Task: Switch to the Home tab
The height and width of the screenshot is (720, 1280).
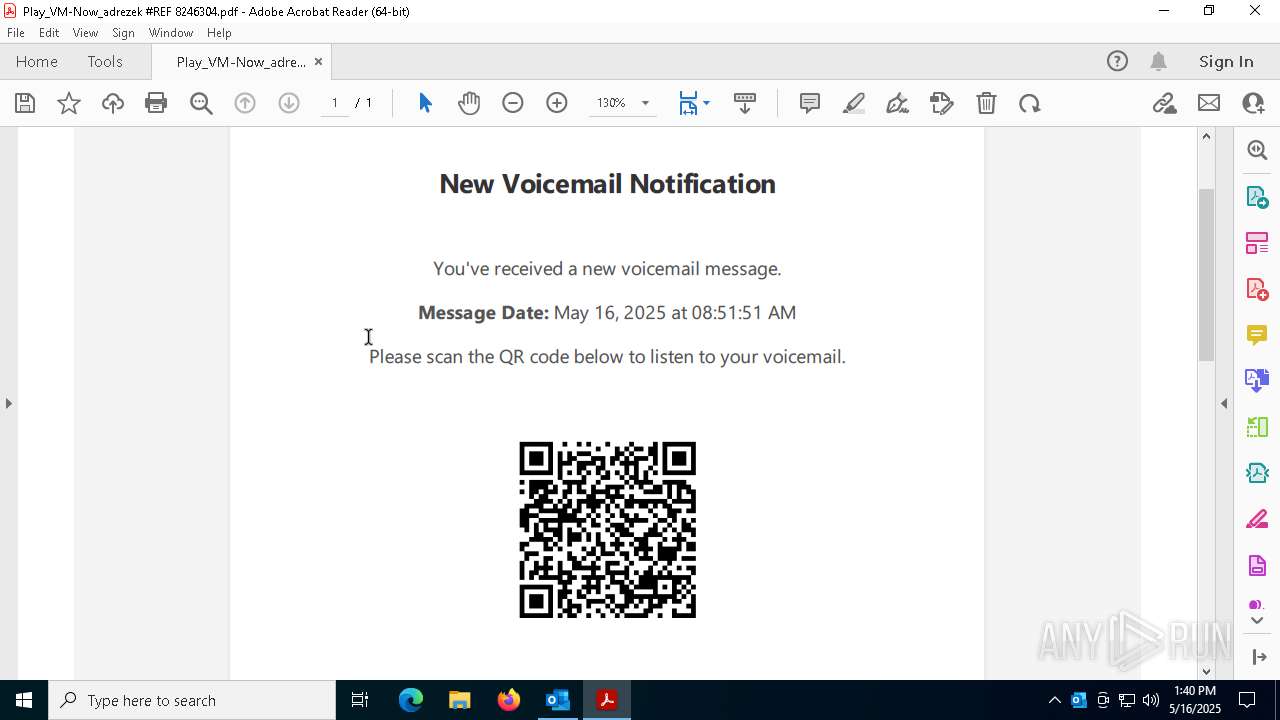Action: [37, 61]
